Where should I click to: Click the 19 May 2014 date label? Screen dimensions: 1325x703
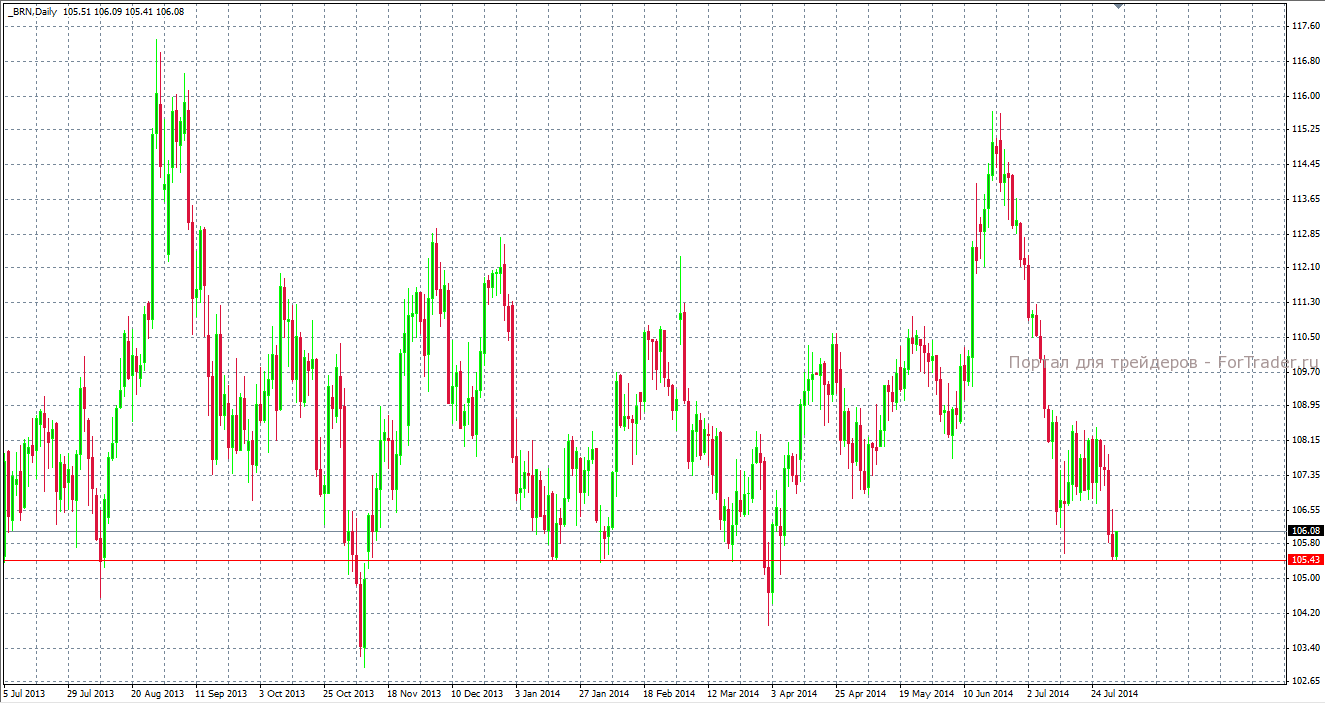926,693
